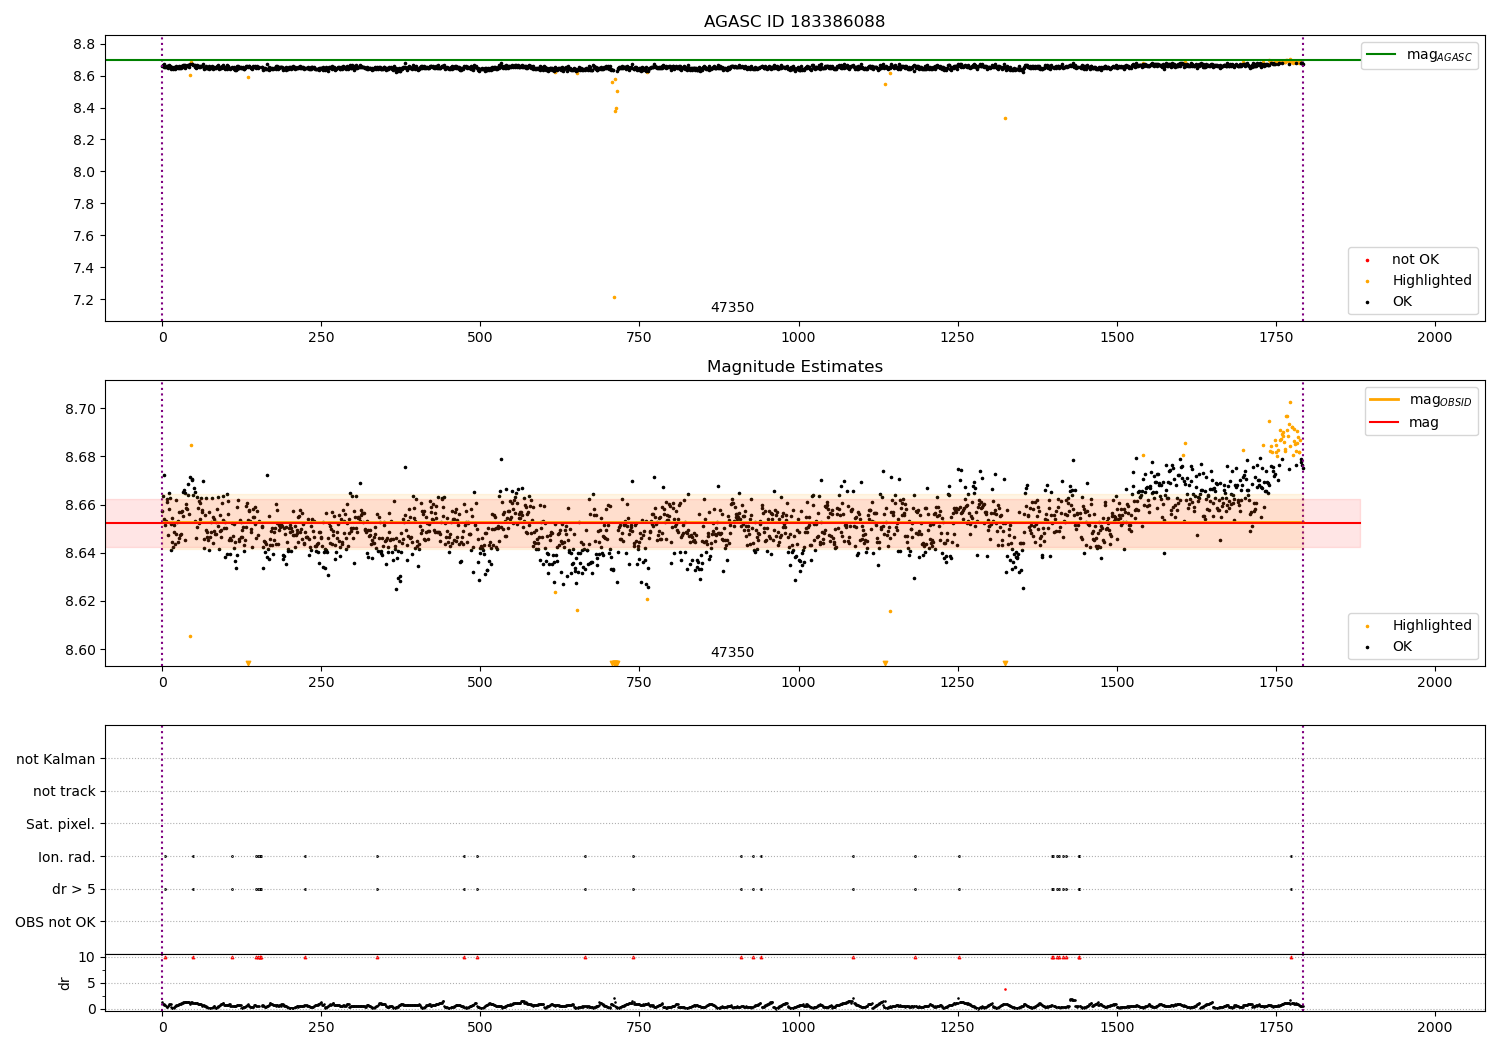Click the '8.62' y-tick in Magnitude Estimates plot
This screenshot has width=1500, height=1050.
click(x=80, y=601)
